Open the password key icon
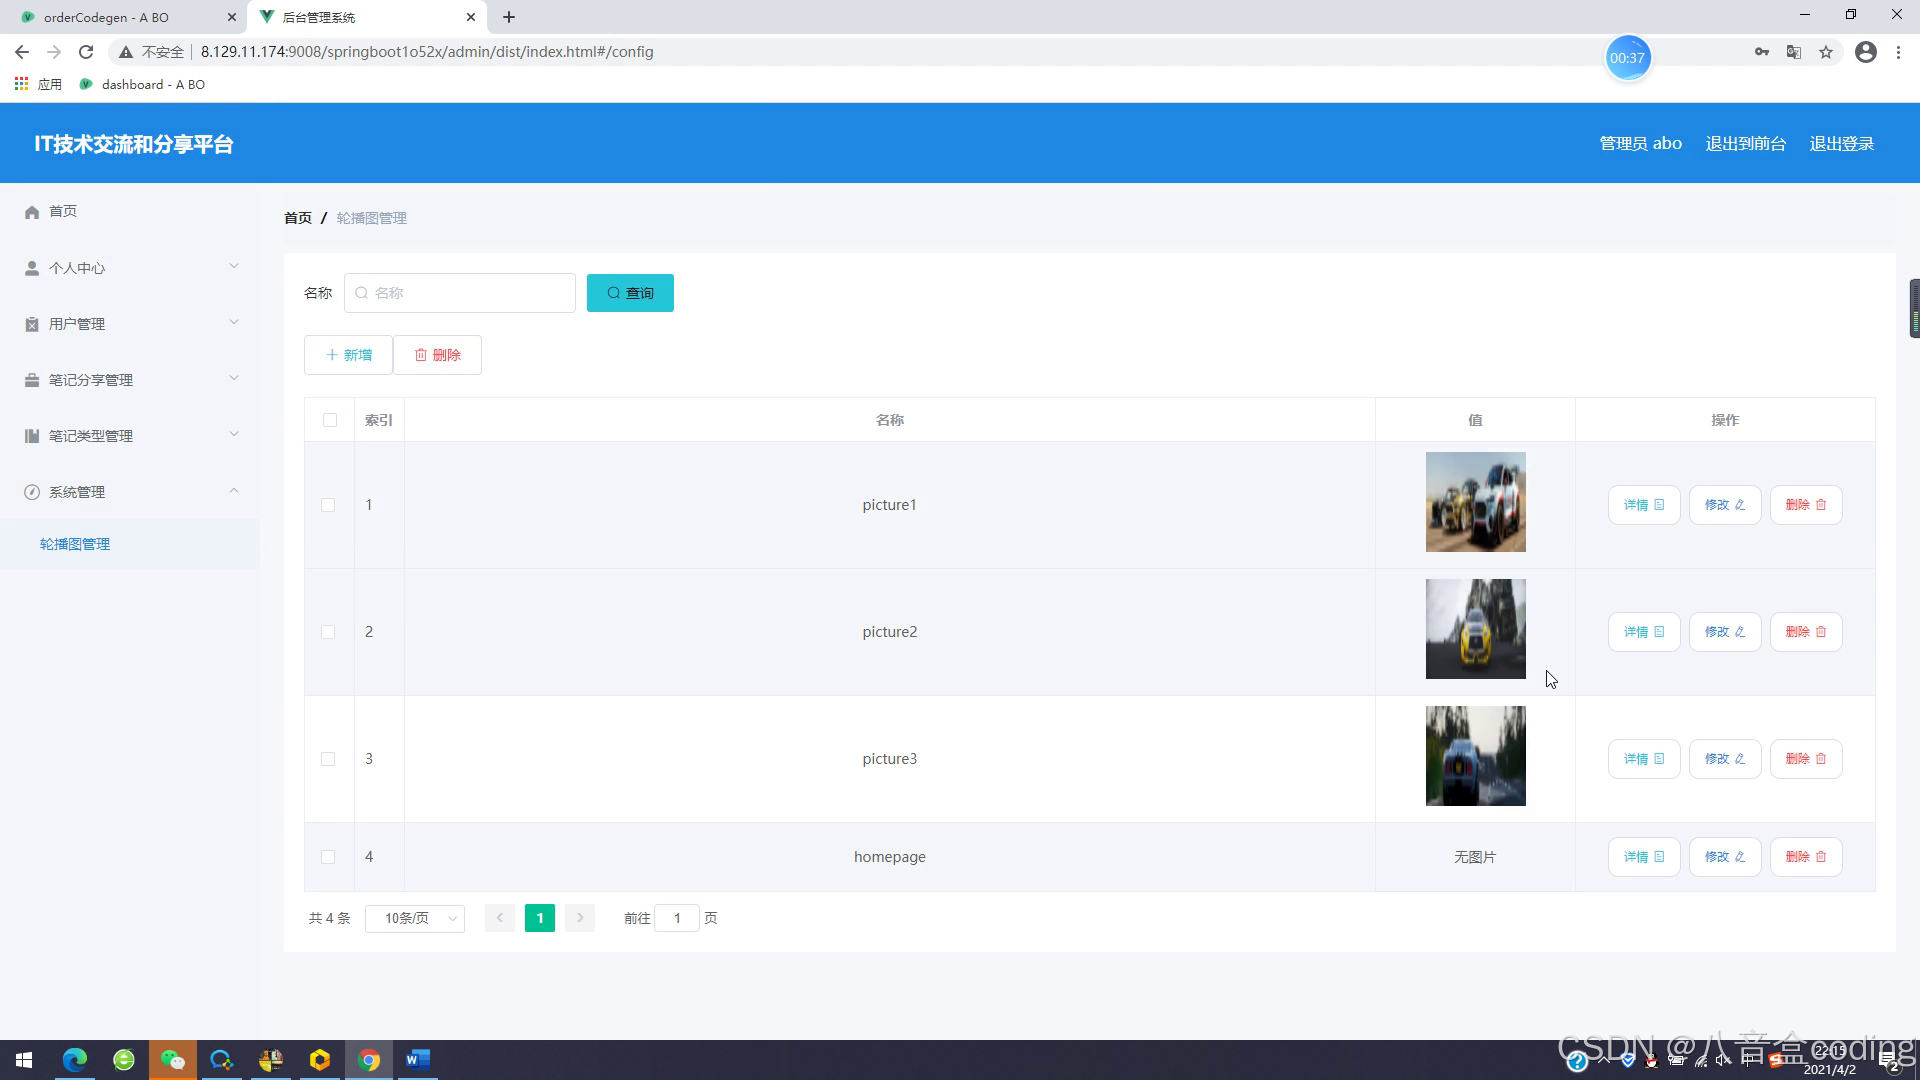Viewport: 1920px width, 1080px height. tap(1762, 52)
